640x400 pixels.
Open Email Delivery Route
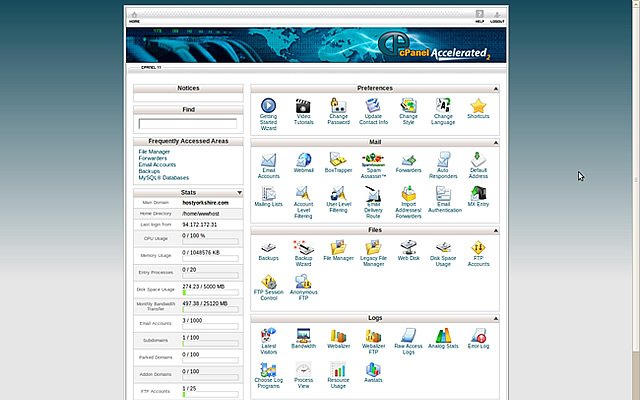[373, 202]
